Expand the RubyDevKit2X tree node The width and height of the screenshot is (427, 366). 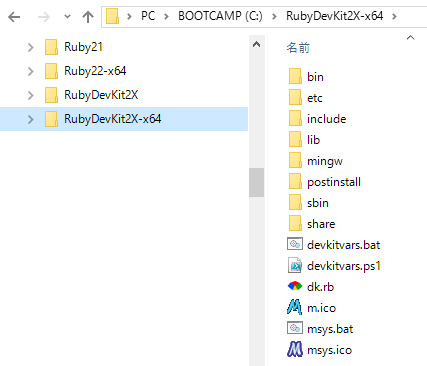(x=31, y=95)
